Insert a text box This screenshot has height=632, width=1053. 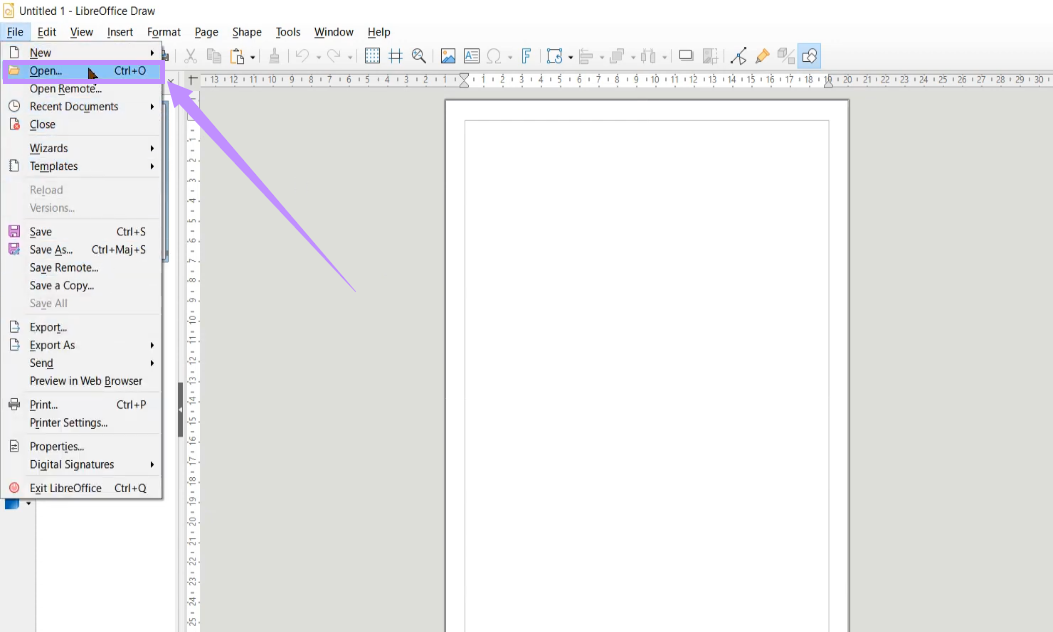[x=471, y=55]
